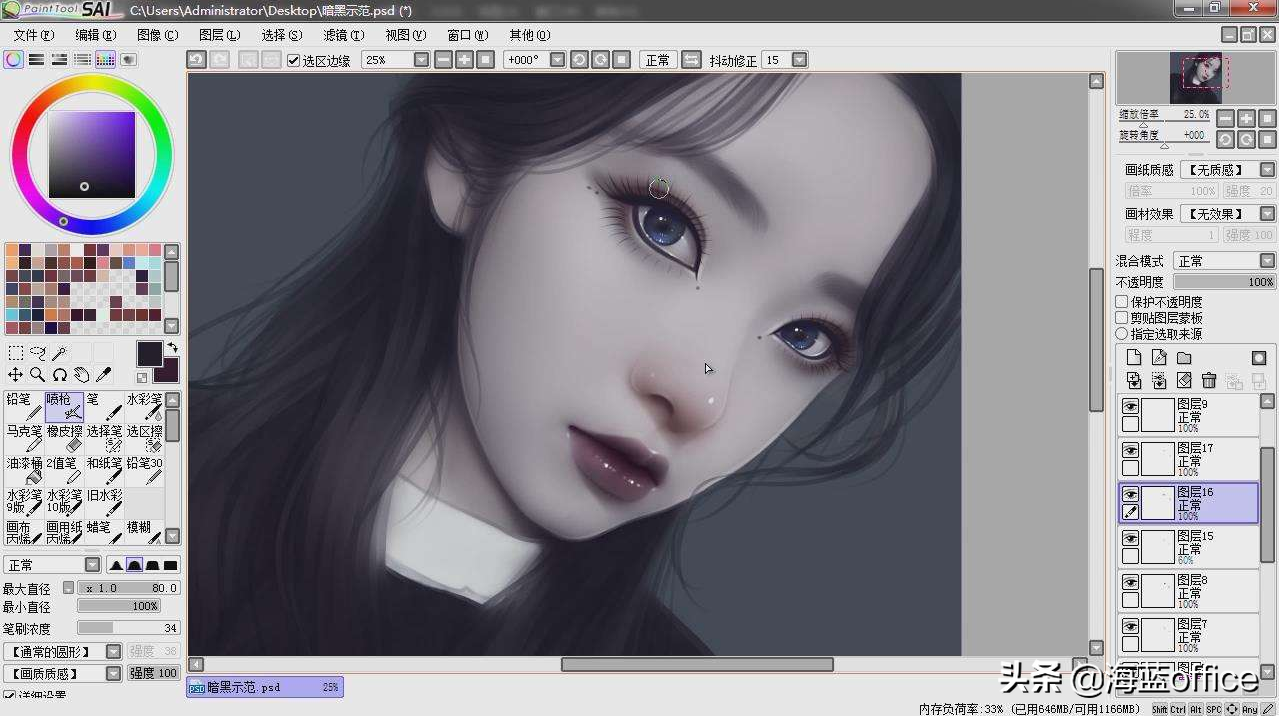The height and width of the screenshot is (716, 1279).
Task: Open the 混合模式 blending mode dropdown
Action: click(x=1267, y=261)
